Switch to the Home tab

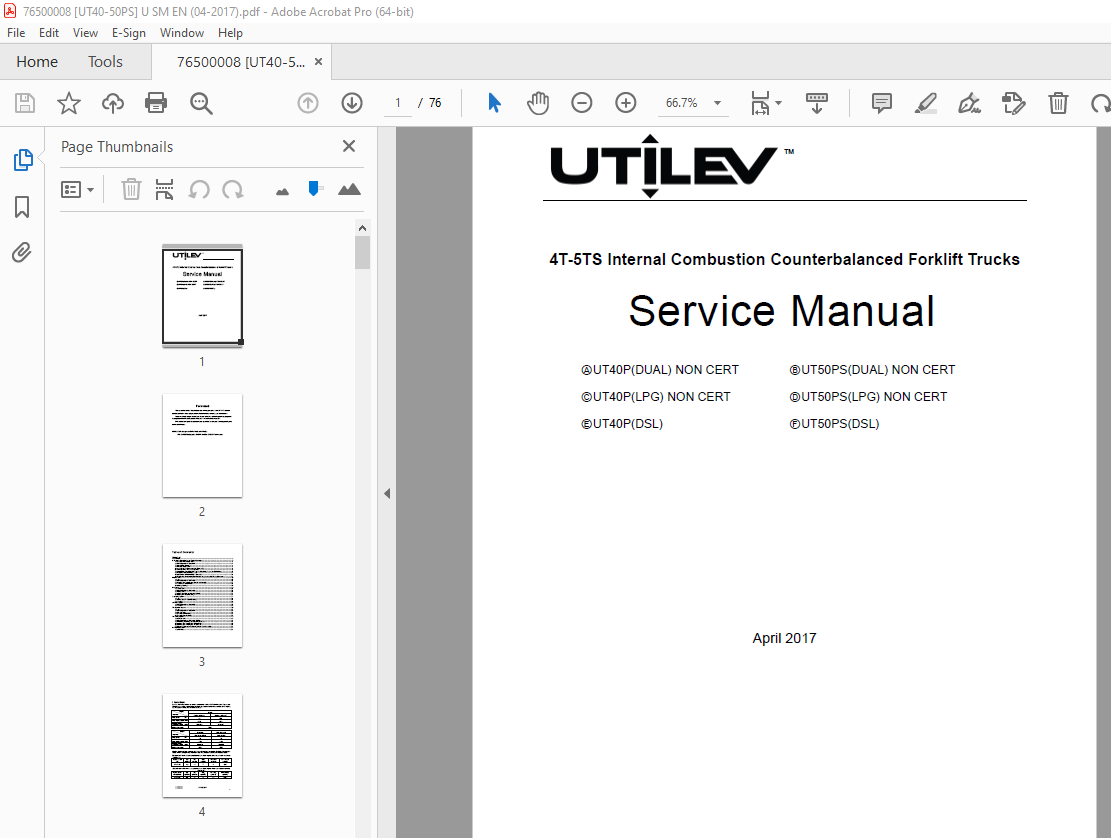[37, 62]
